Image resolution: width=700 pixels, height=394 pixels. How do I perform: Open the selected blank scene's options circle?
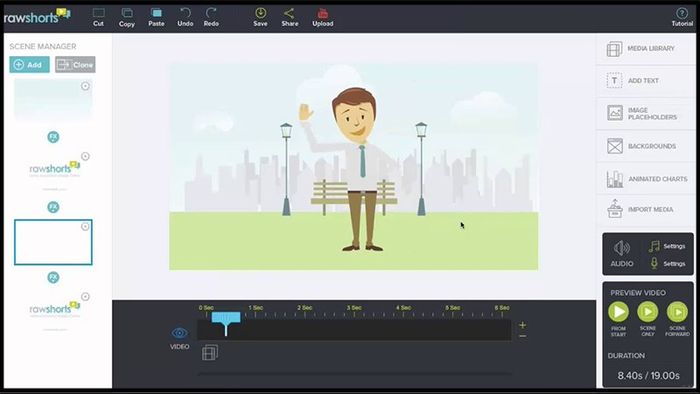click(x=85, y=227)
